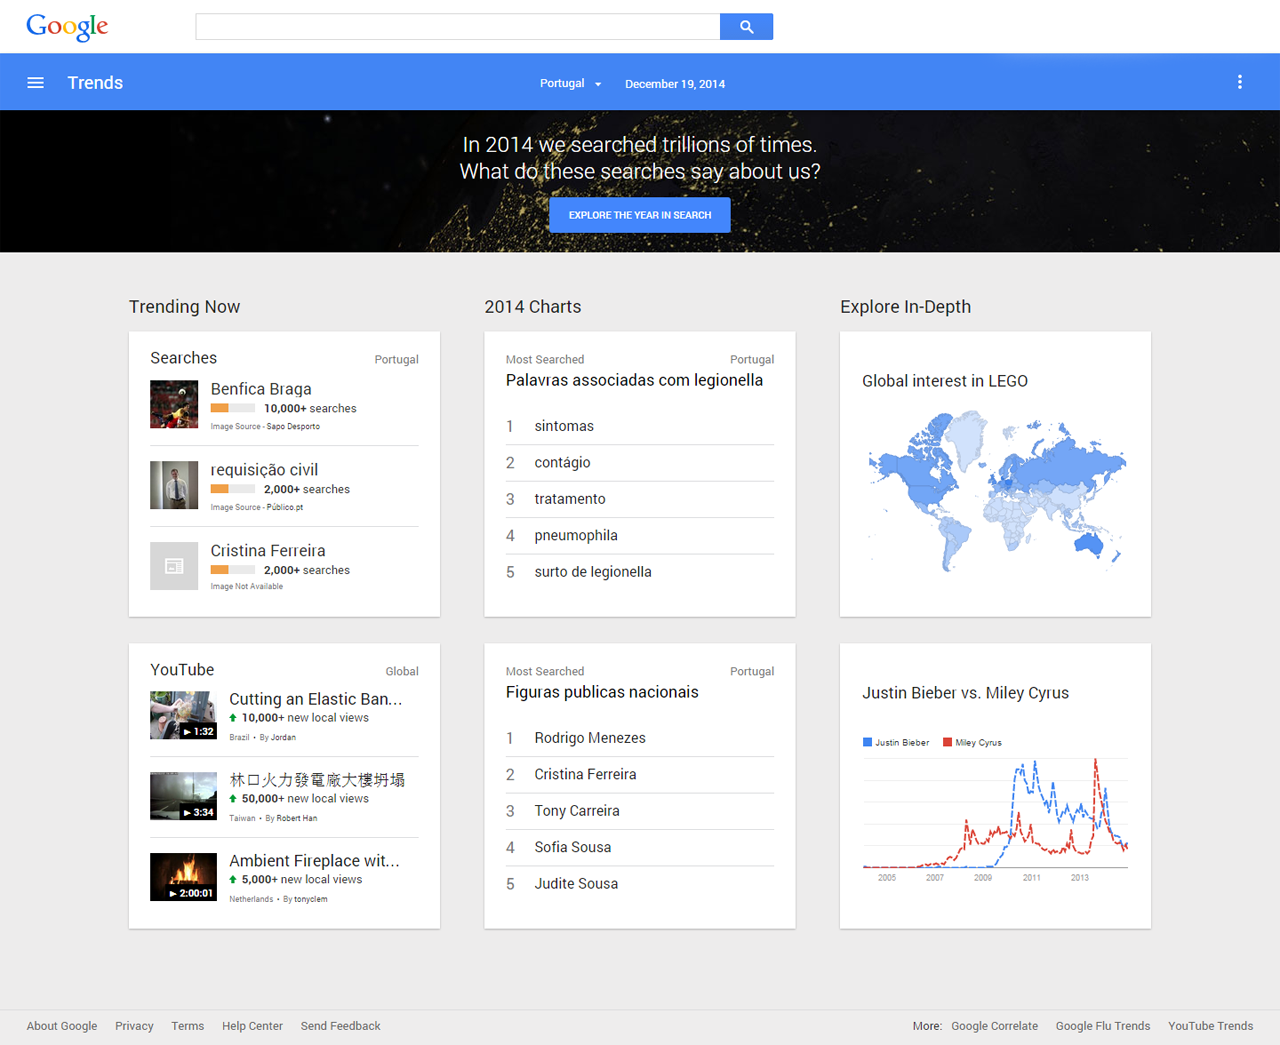Click the Trending Now section heading
This screenshot has height=1045, width=1280.
click(x=184, y=307)
